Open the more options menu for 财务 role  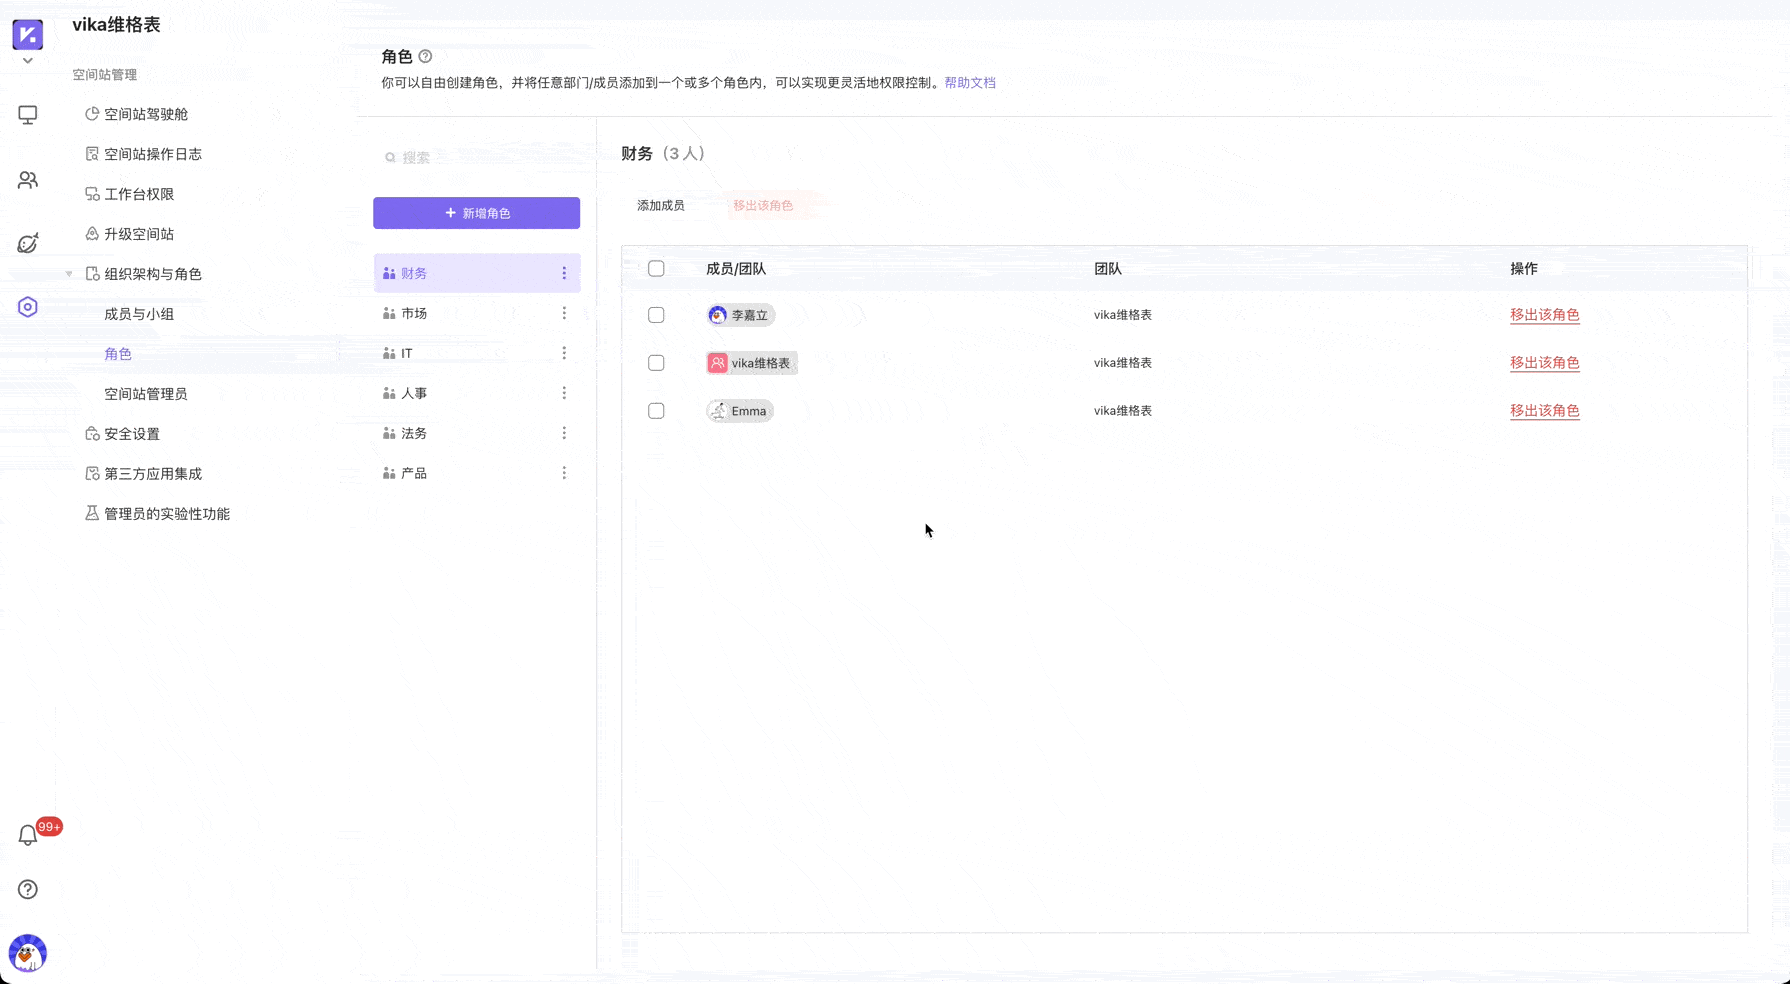click(564, 273)
